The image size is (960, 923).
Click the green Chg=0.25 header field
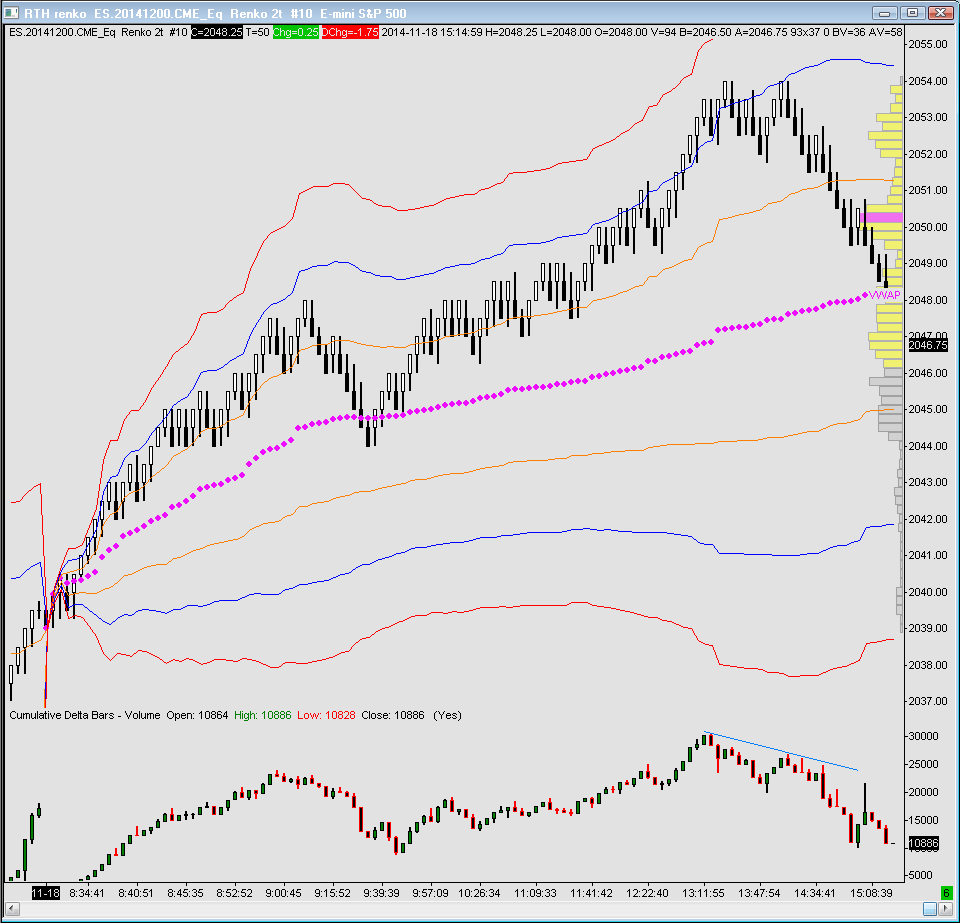pos(296,32)
